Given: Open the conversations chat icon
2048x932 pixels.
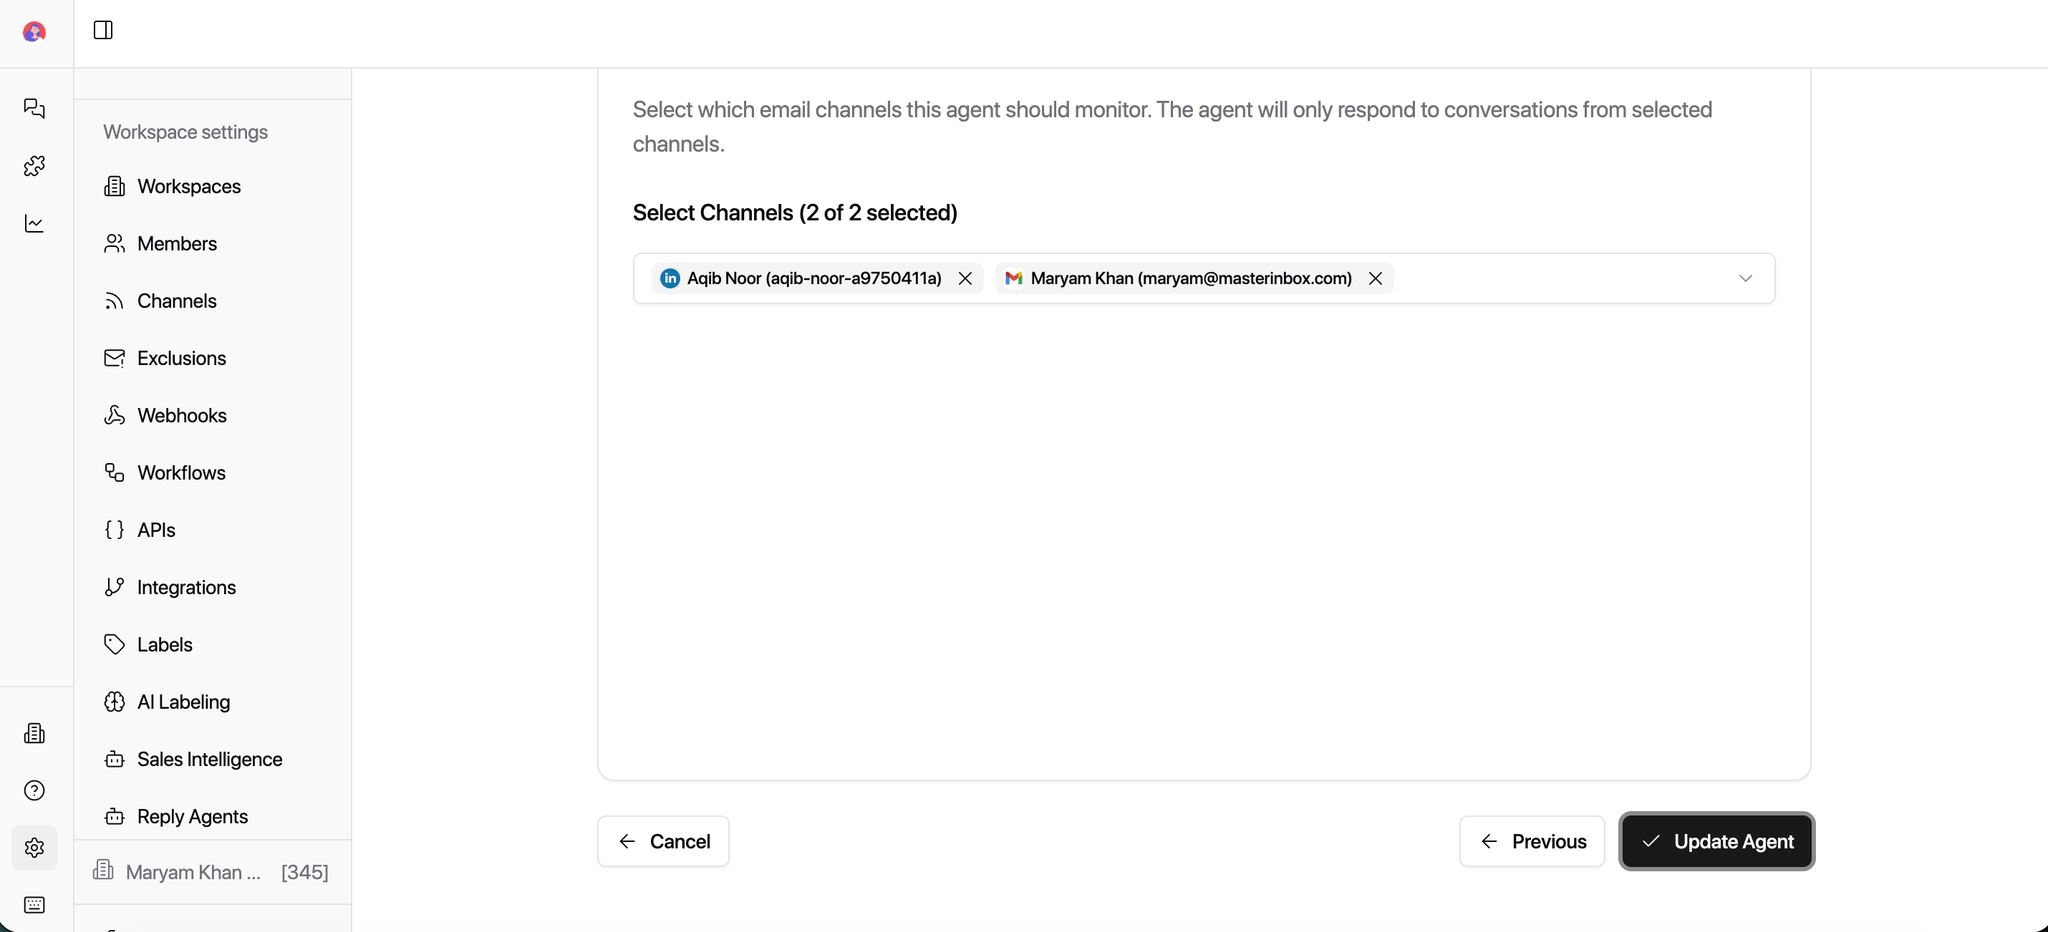Looking at the screenshot, I should click(x=34, y=108).
